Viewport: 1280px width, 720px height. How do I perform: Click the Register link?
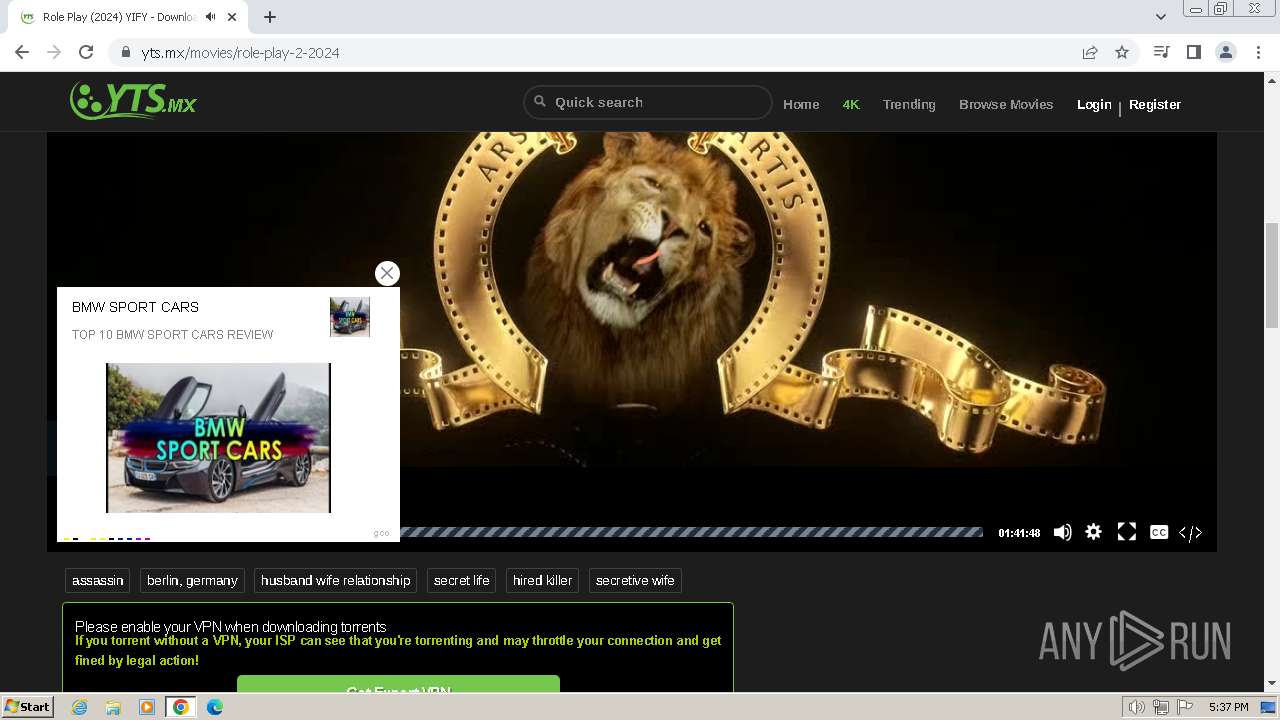(1155, 104)
